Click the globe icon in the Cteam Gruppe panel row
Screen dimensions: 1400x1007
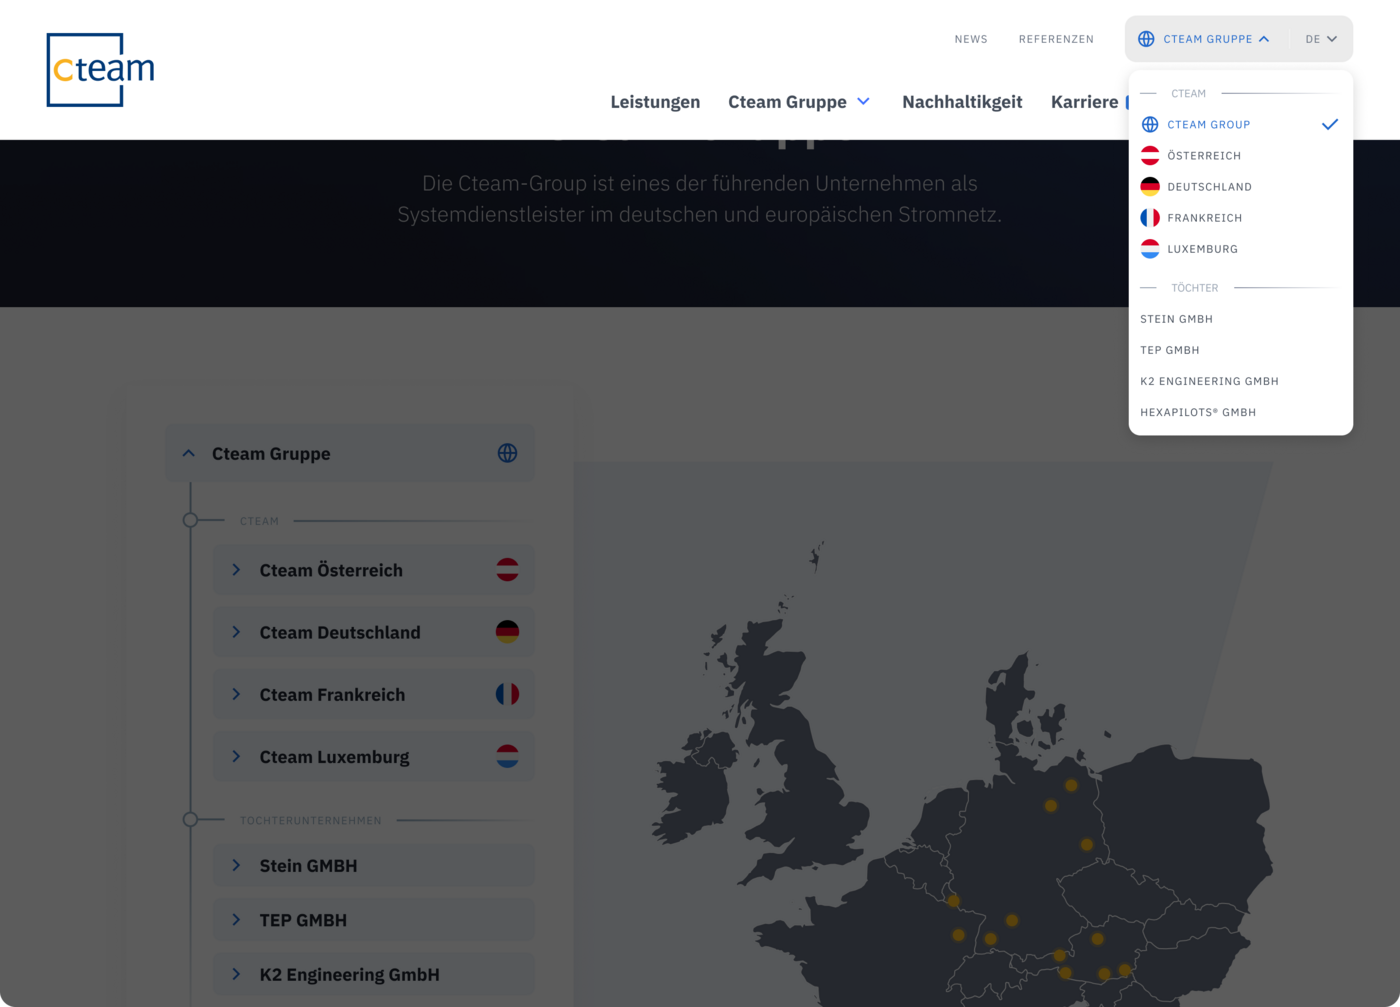click(508, 453)
